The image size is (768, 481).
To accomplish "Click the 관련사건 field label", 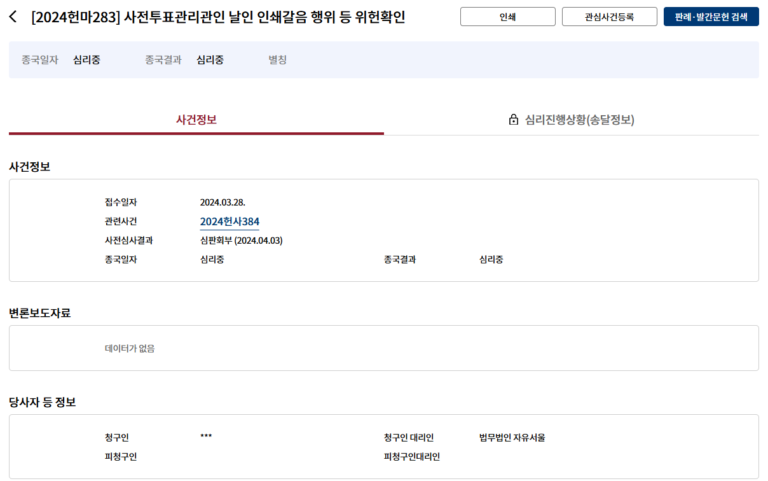I will point(121,221).
